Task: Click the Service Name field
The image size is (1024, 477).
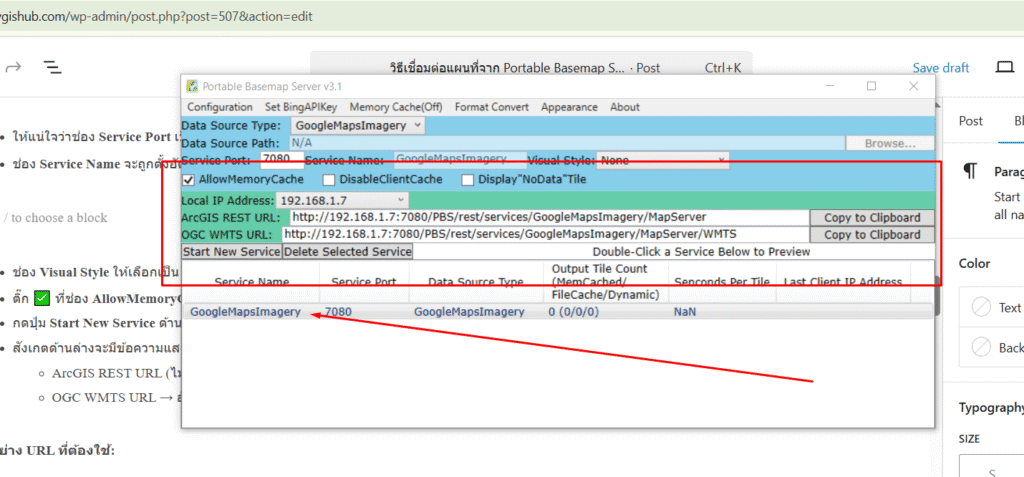Action: click(x=460, y=159)
